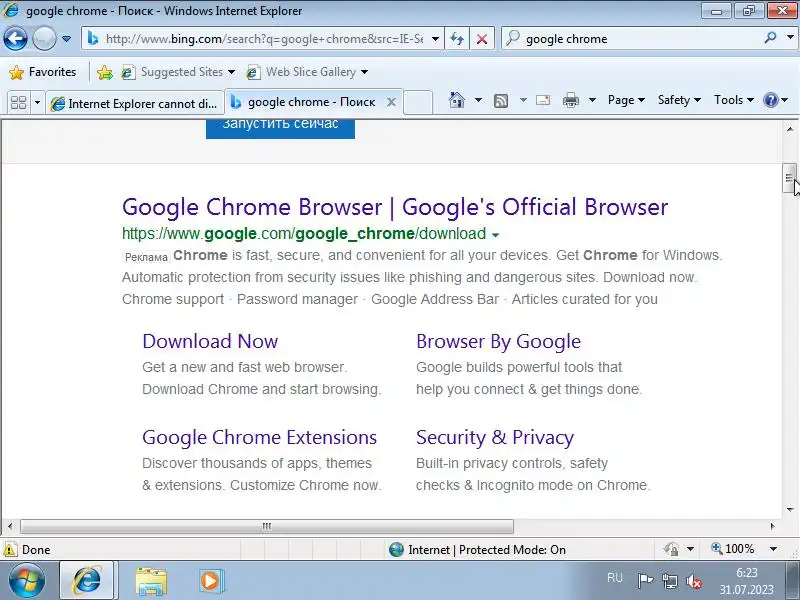Open the 100% zoom level button
800x600 pixels.
733,549
